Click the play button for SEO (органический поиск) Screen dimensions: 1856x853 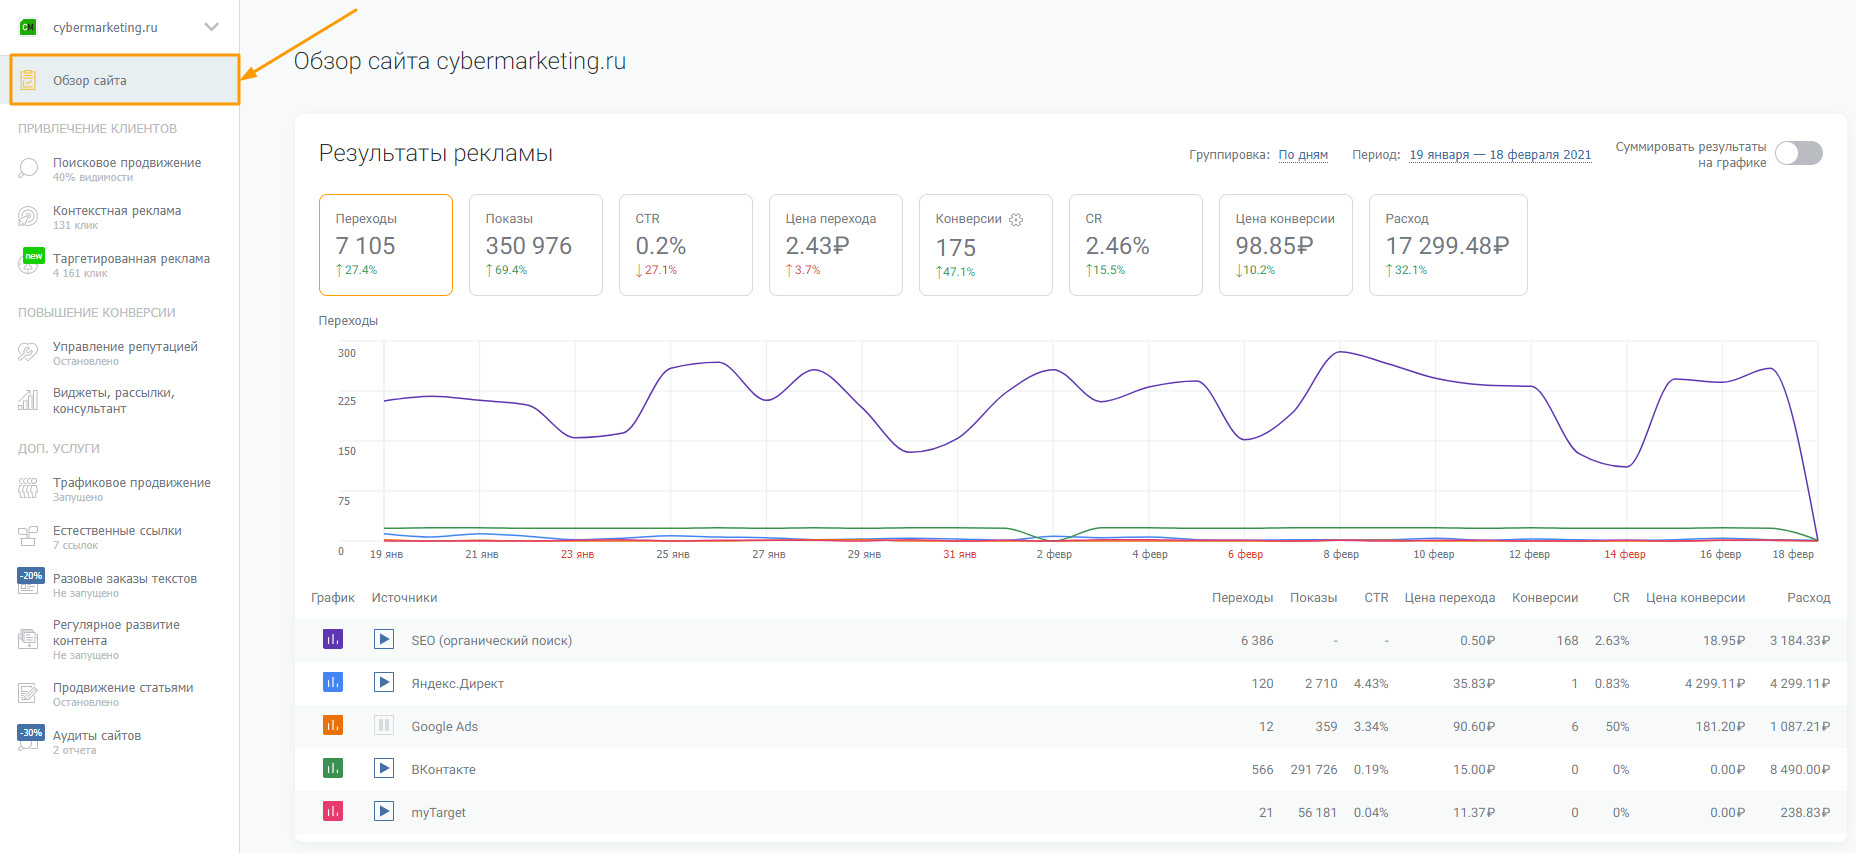coord(384,639)
